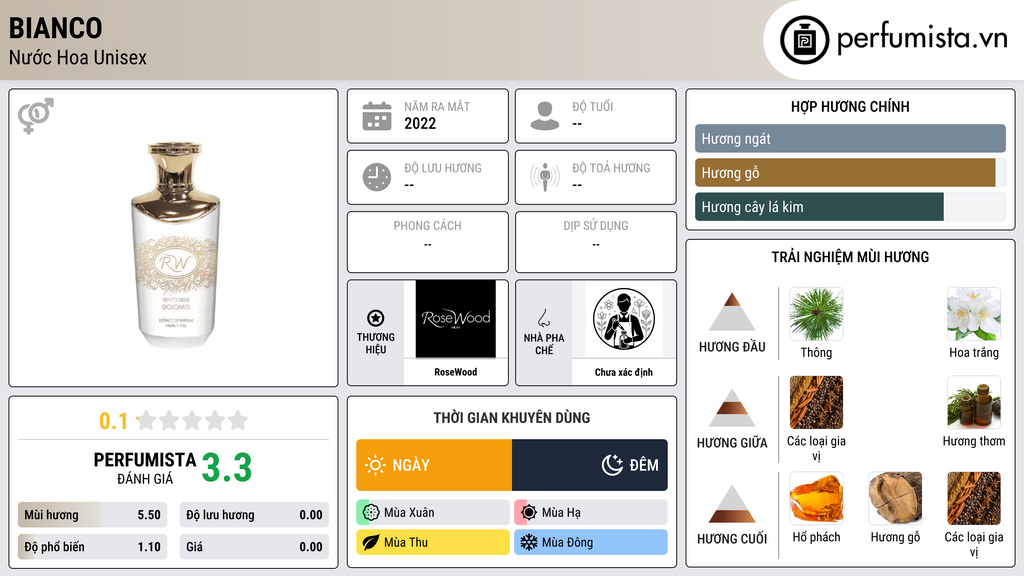Click the Hương ngát accord bar

pyautogui.click(x=850, y=138)
